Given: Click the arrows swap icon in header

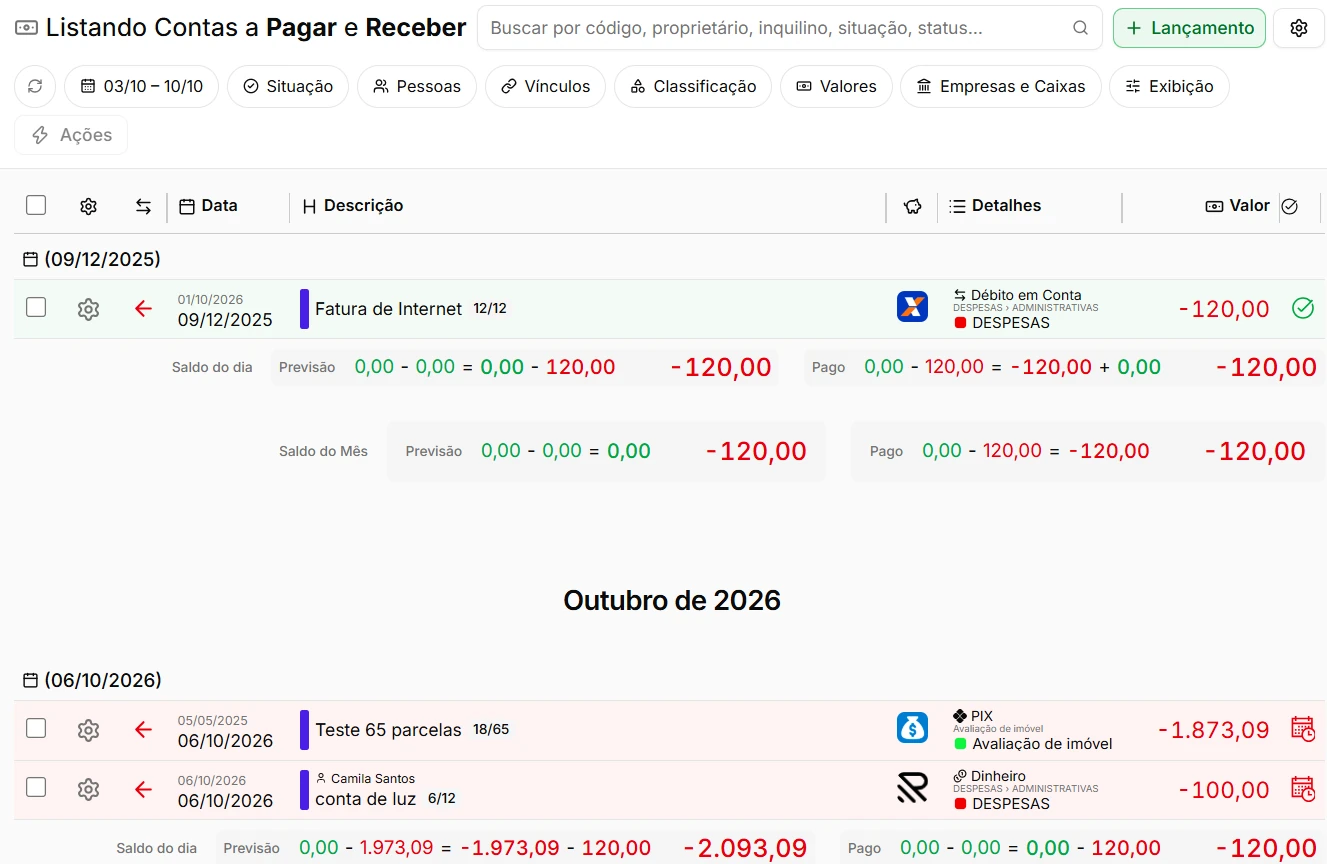Looking at the screenshot, I should 144,206.
